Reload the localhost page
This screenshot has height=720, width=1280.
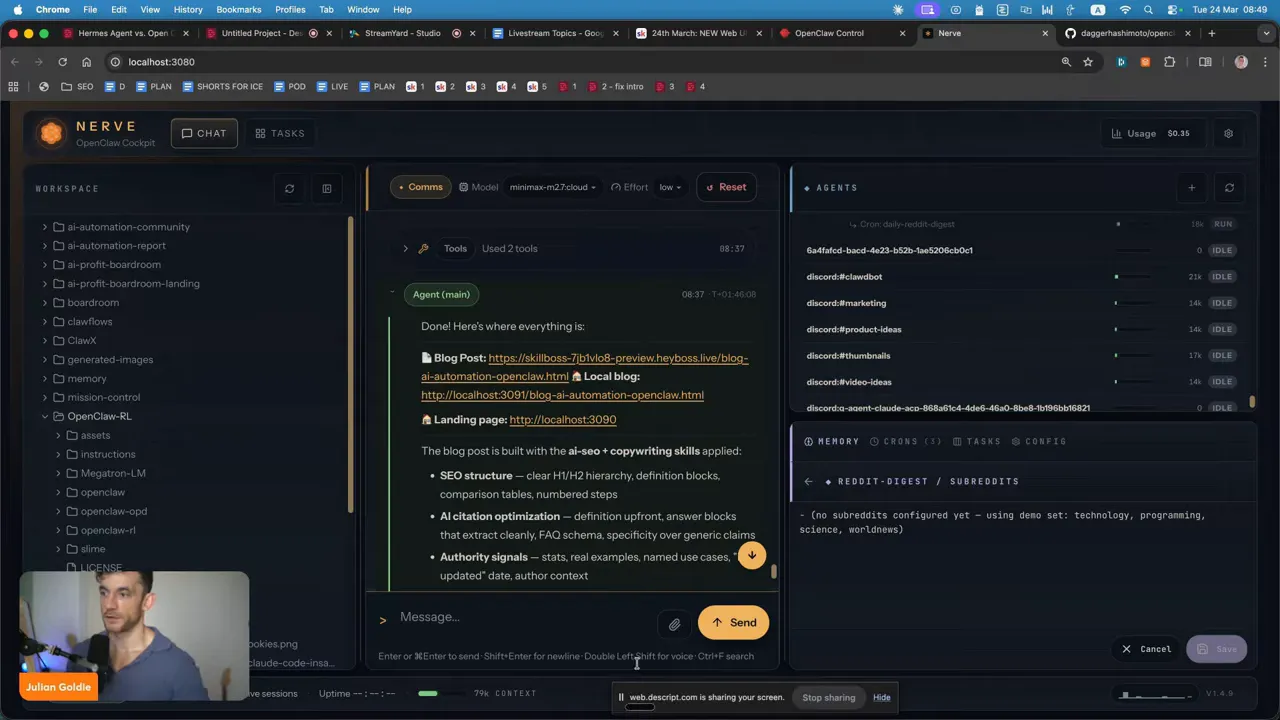coord(62,62)
